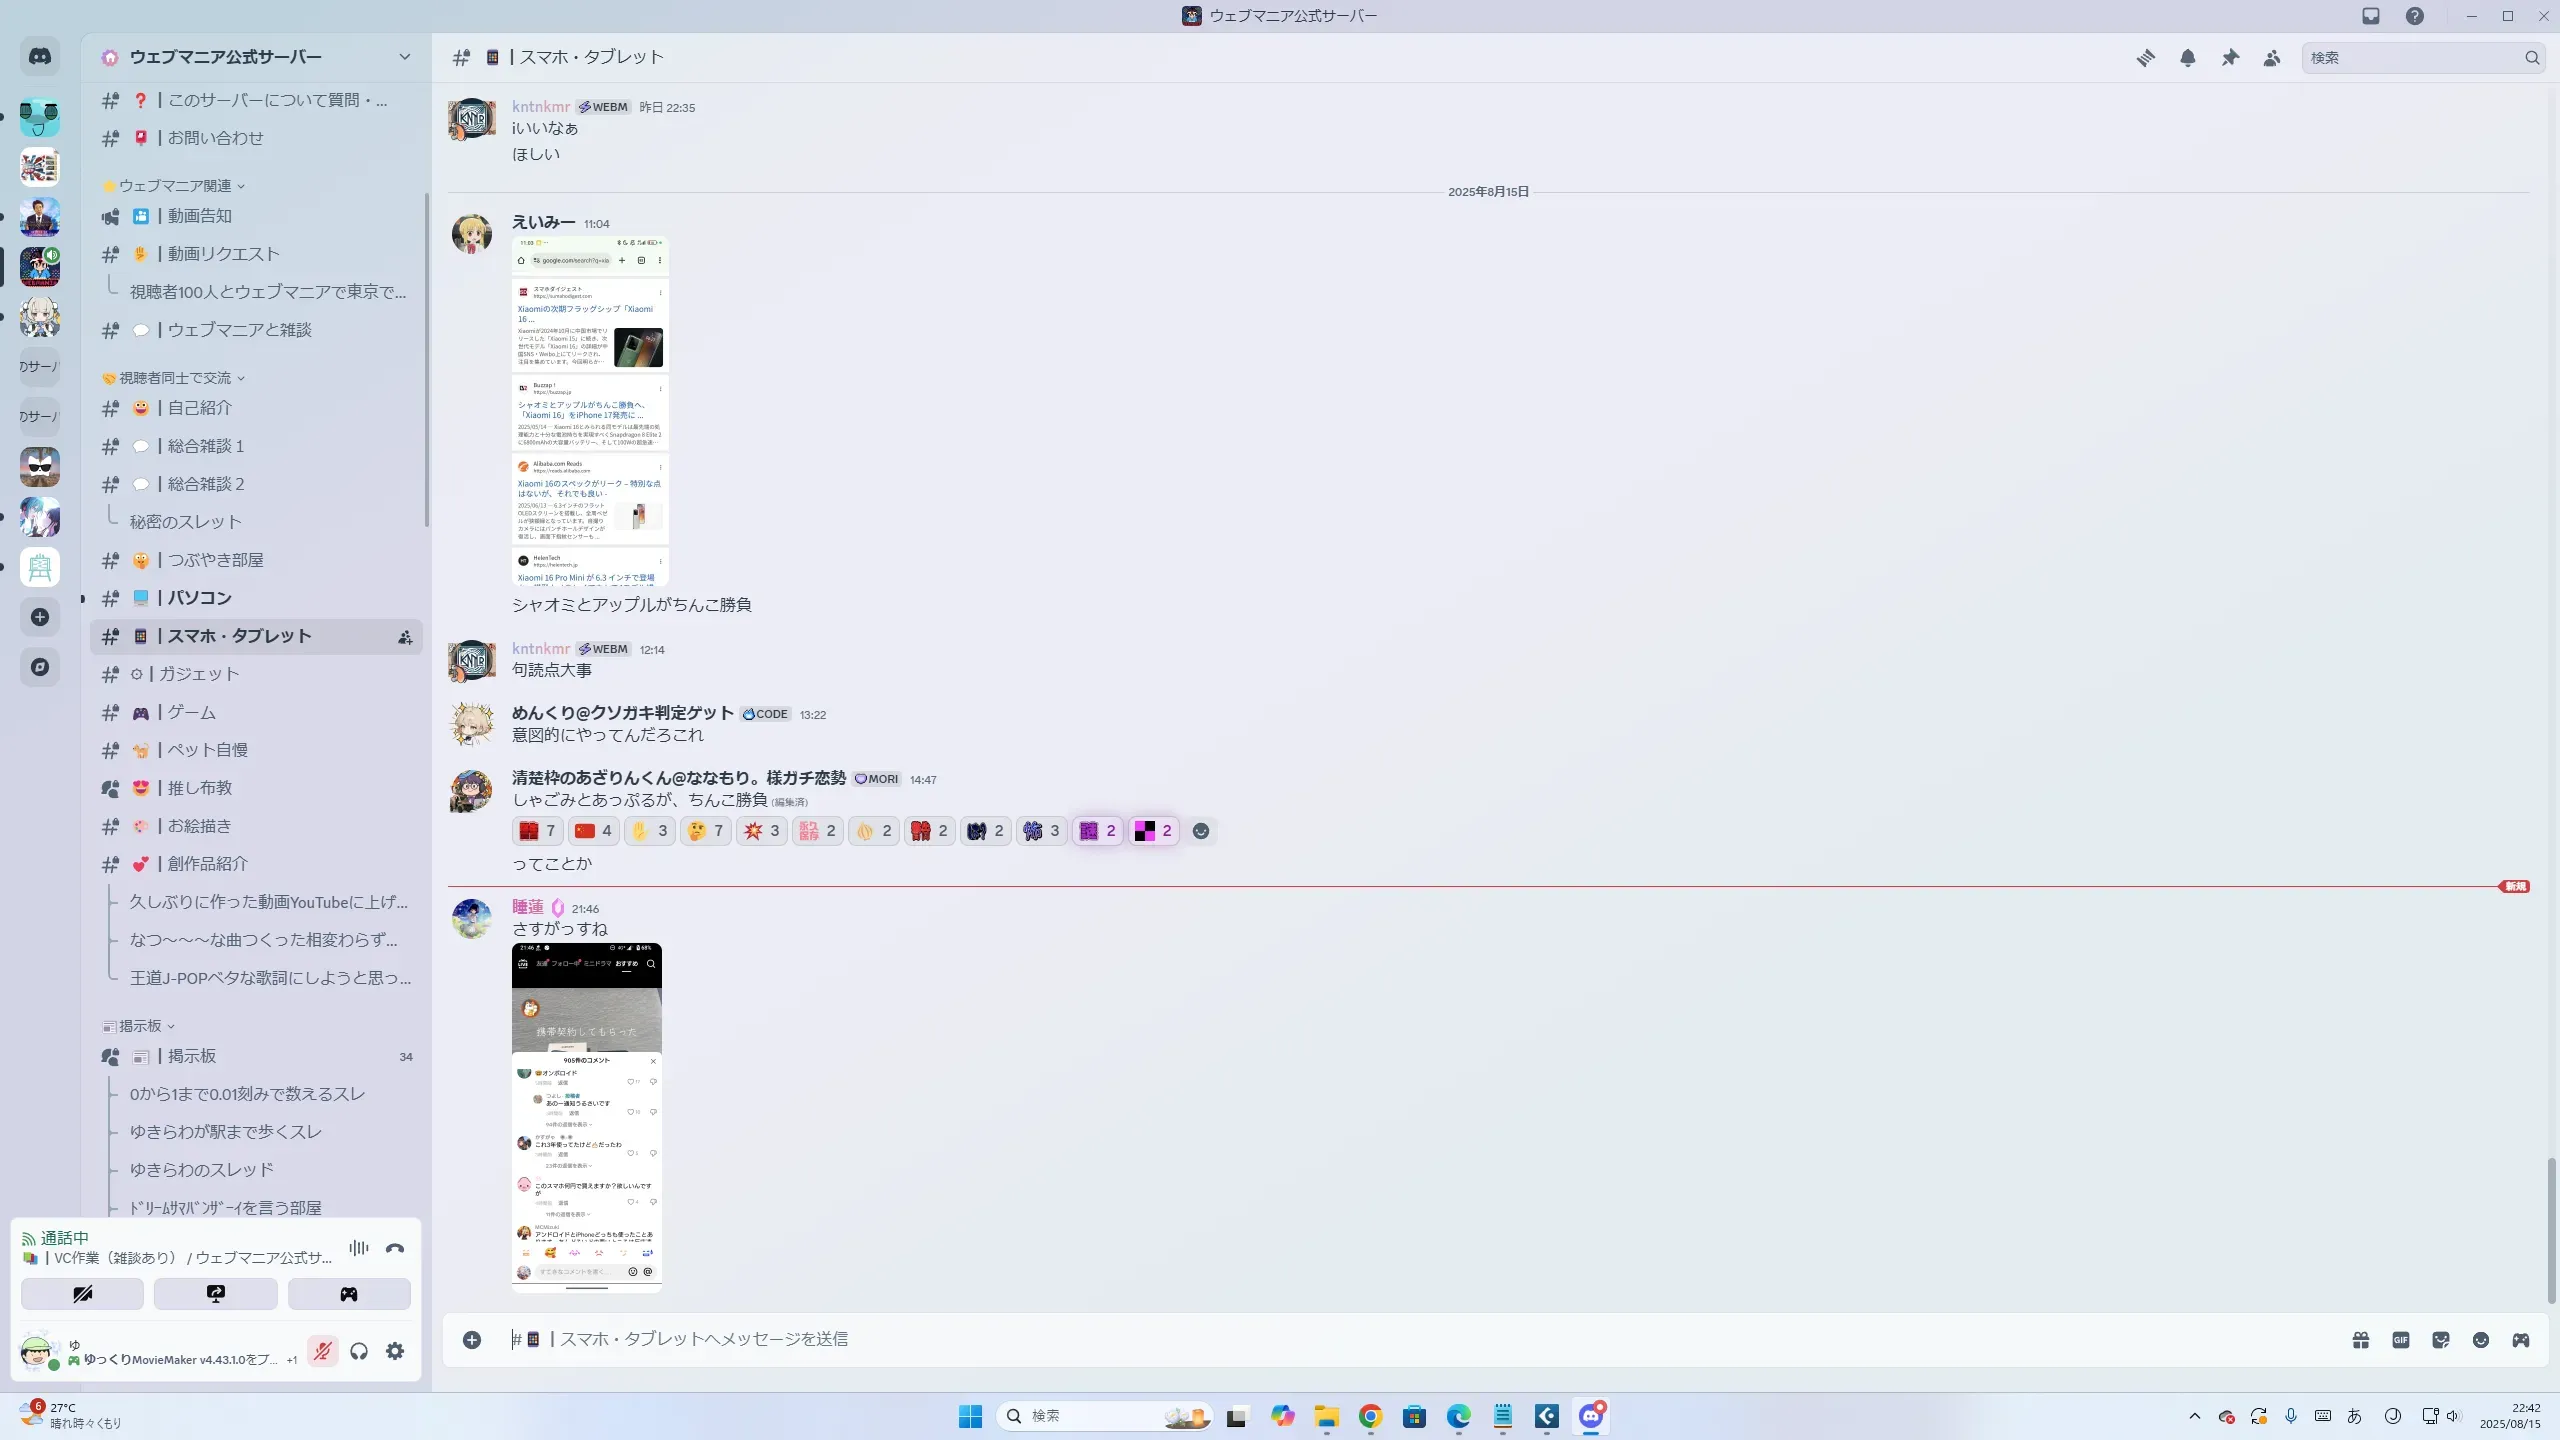This screenshot has width=2560, height=1440.
Task: Toggle headphone deafen button
Action: (x=359, y=1352)
